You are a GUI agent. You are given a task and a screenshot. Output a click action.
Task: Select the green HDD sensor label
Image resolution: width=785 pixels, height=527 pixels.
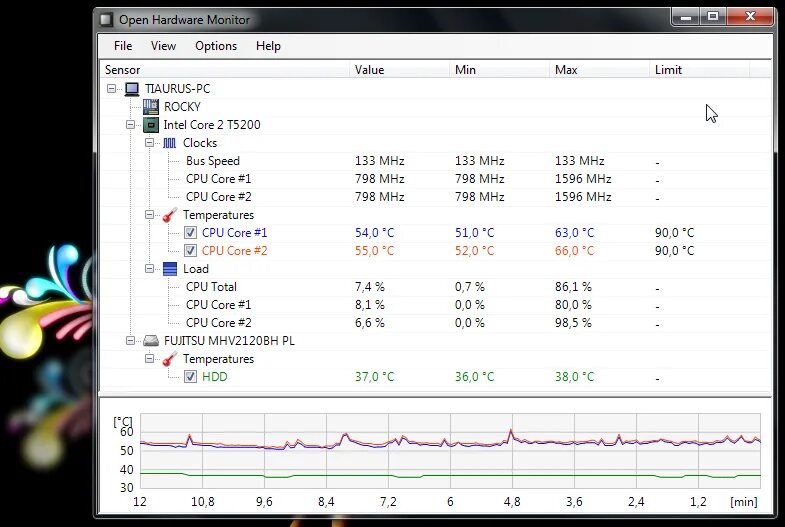[x=215, y=377]
